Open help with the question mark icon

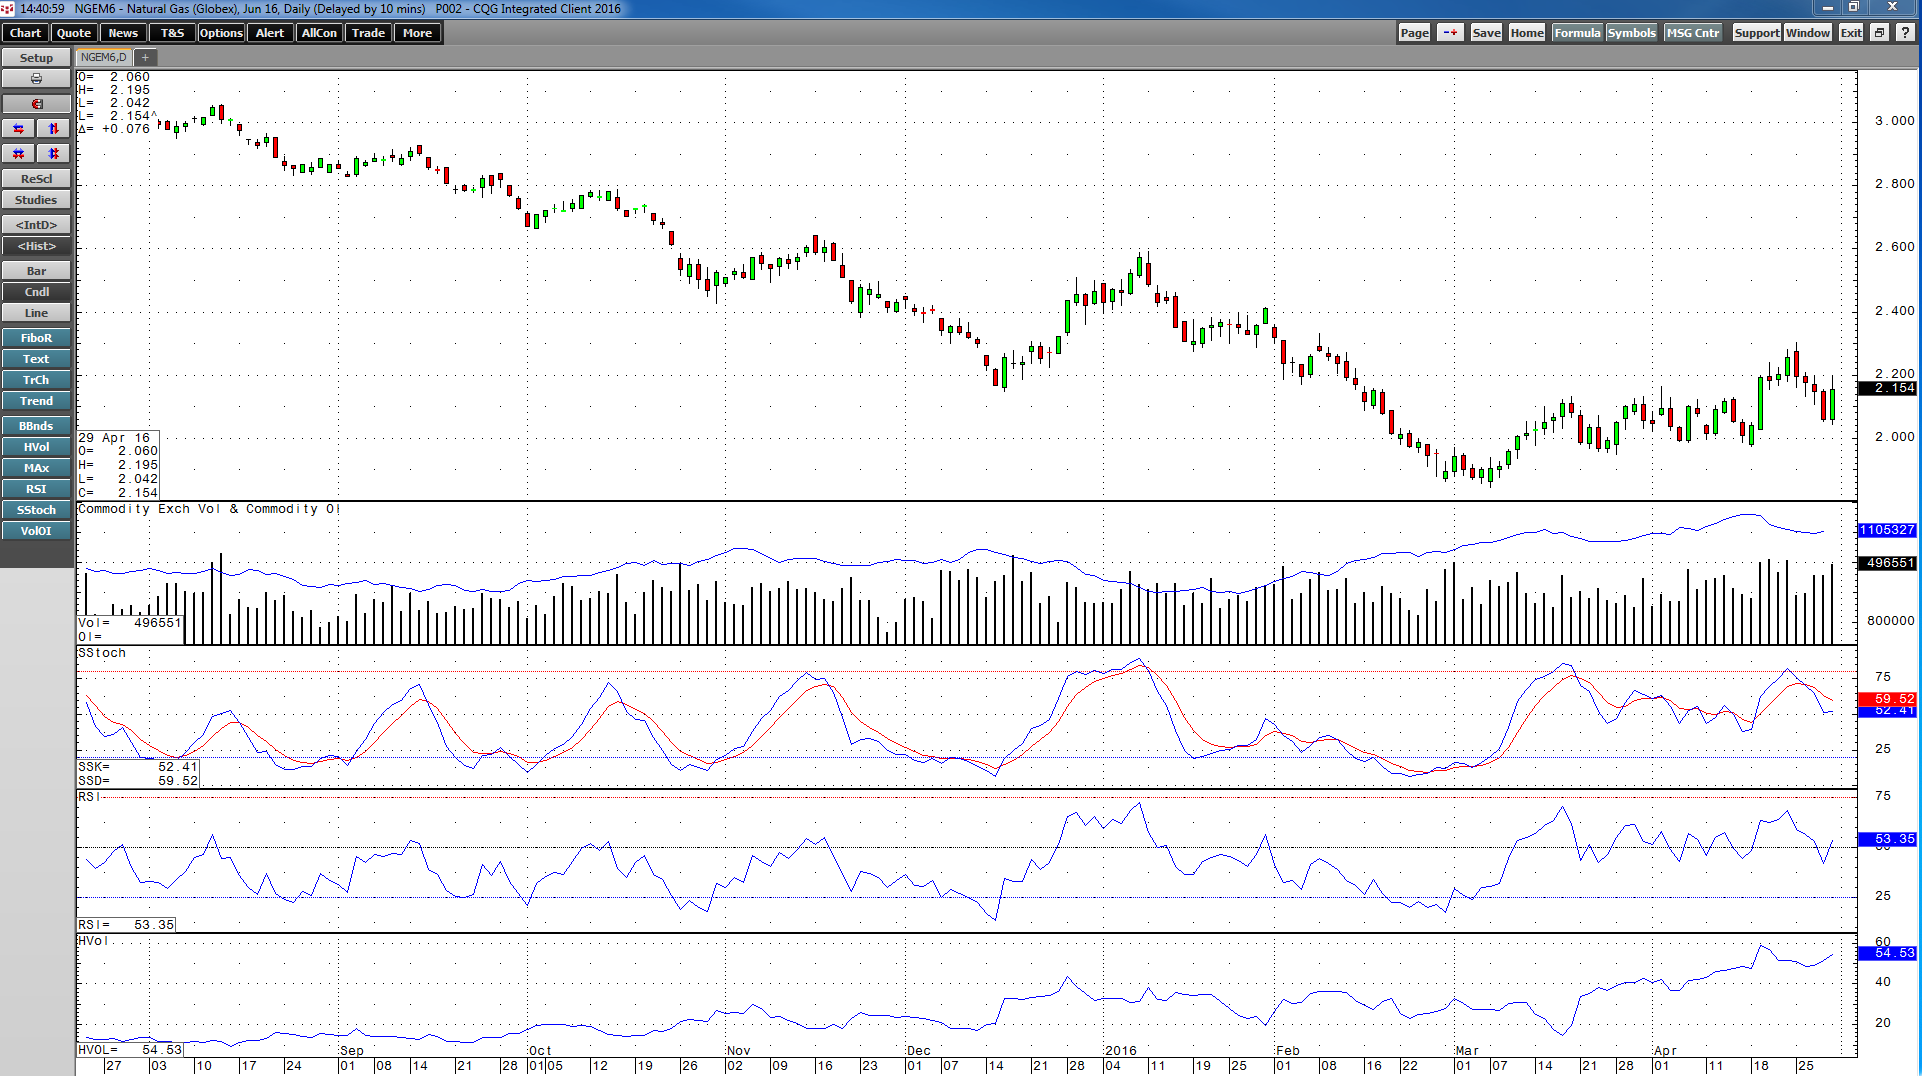click(1906, 32)
